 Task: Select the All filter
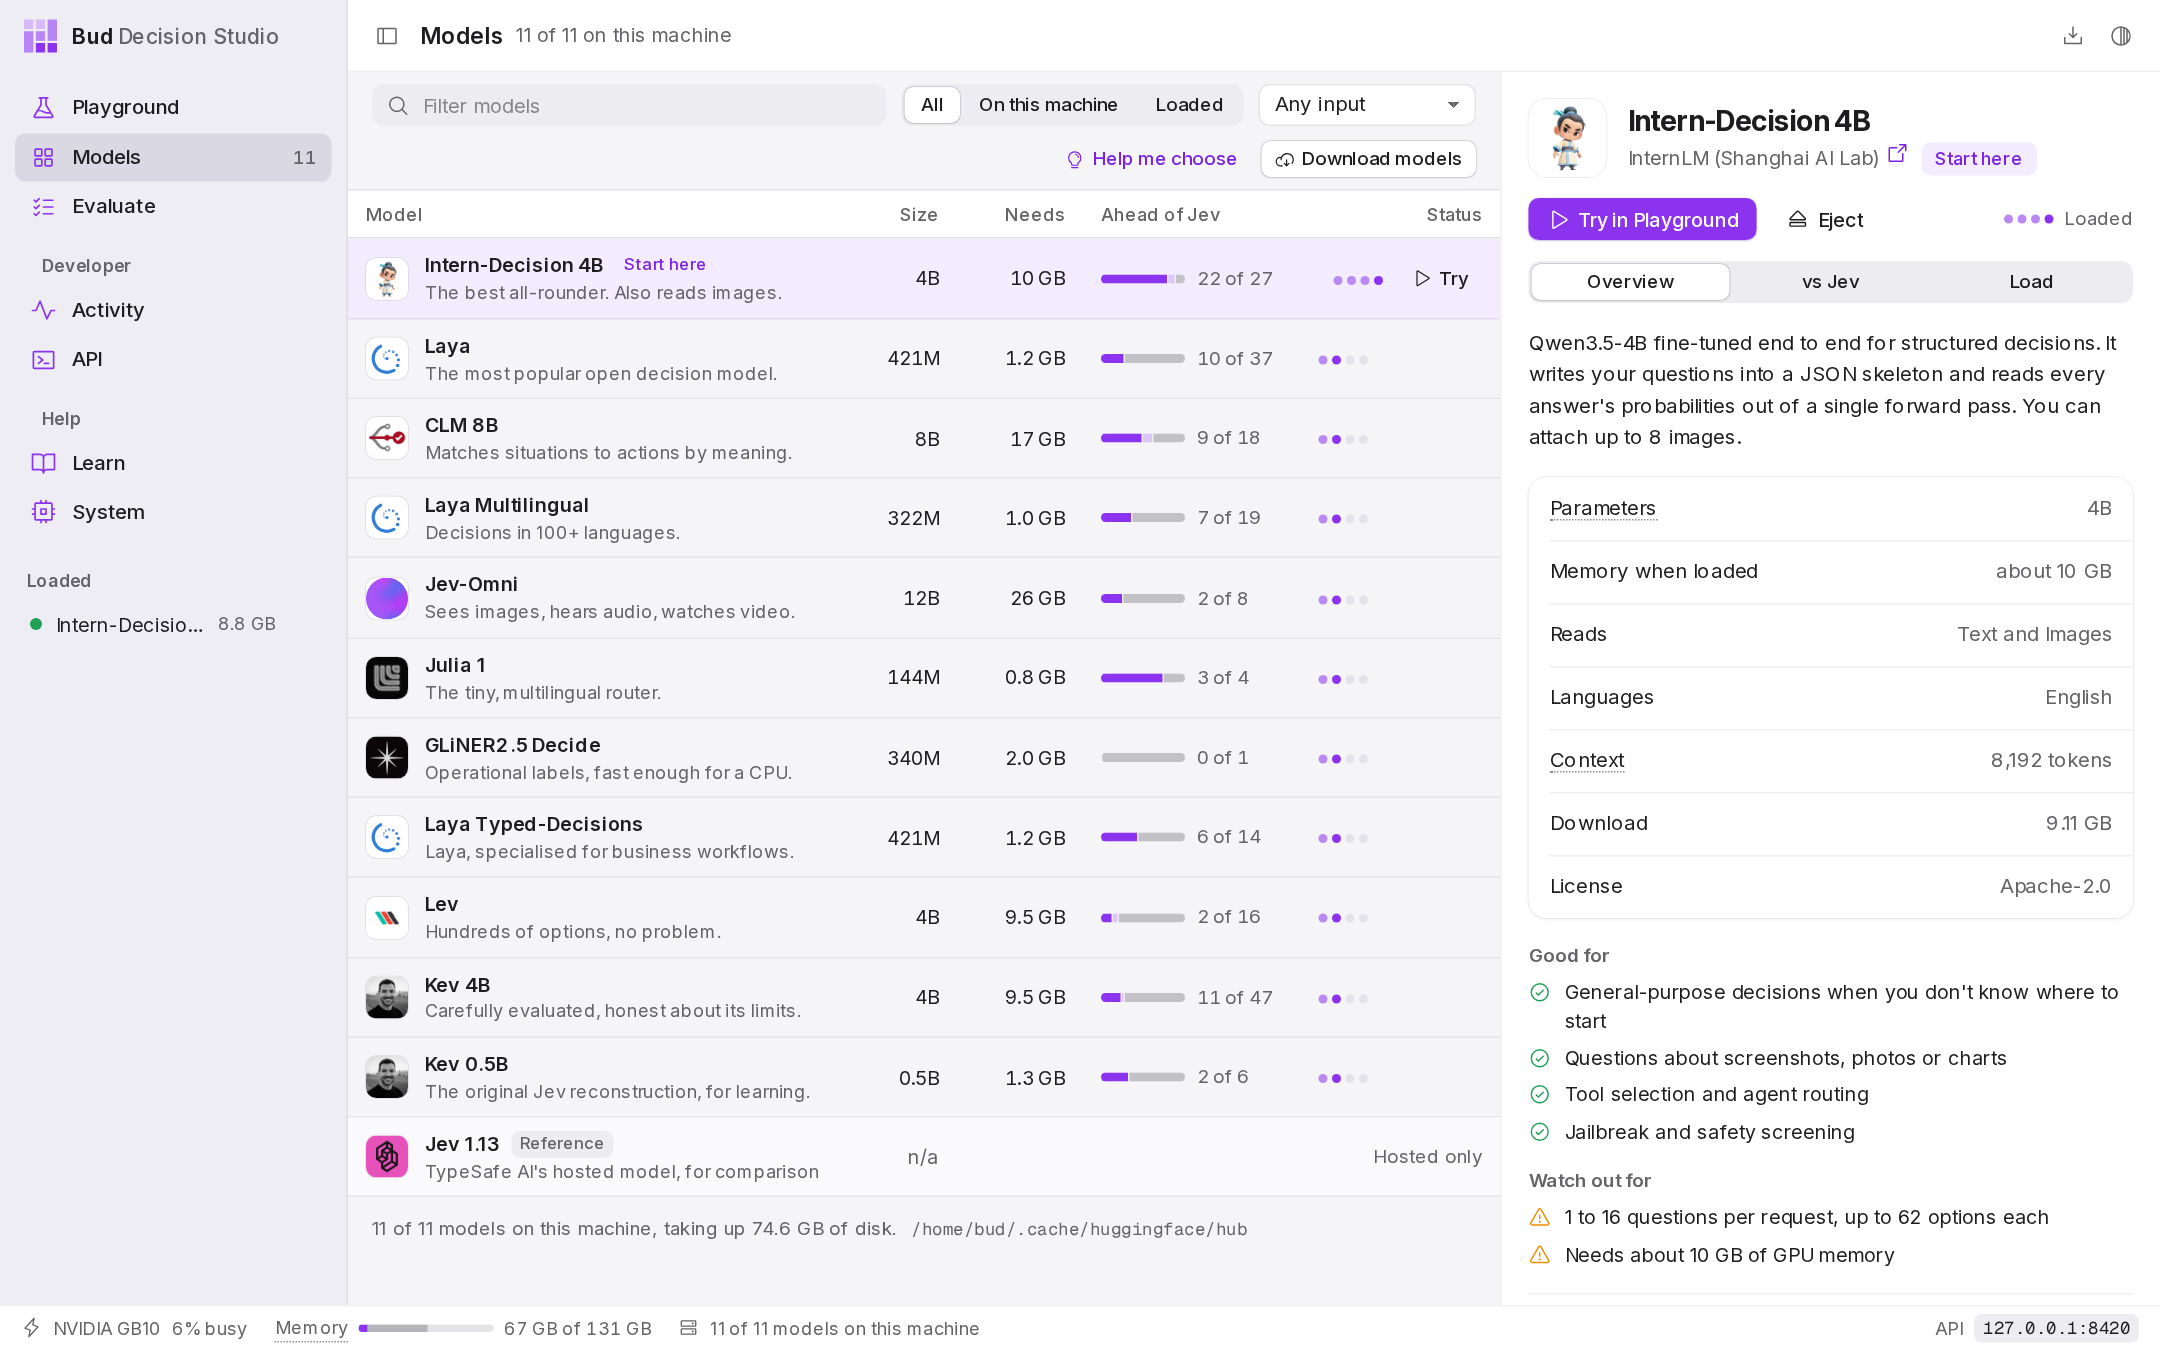pyautogui.click(x=932, y=105)
